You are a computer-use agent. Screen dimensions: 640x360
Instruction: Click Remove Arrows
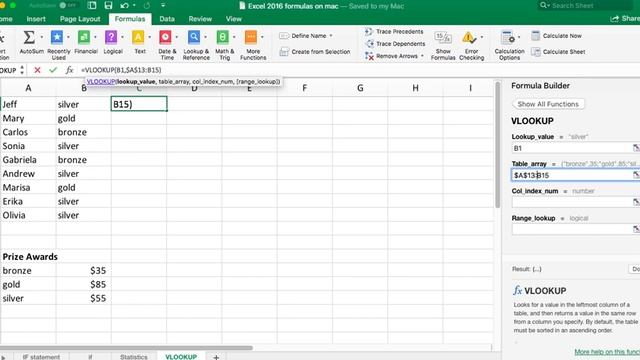391,56
